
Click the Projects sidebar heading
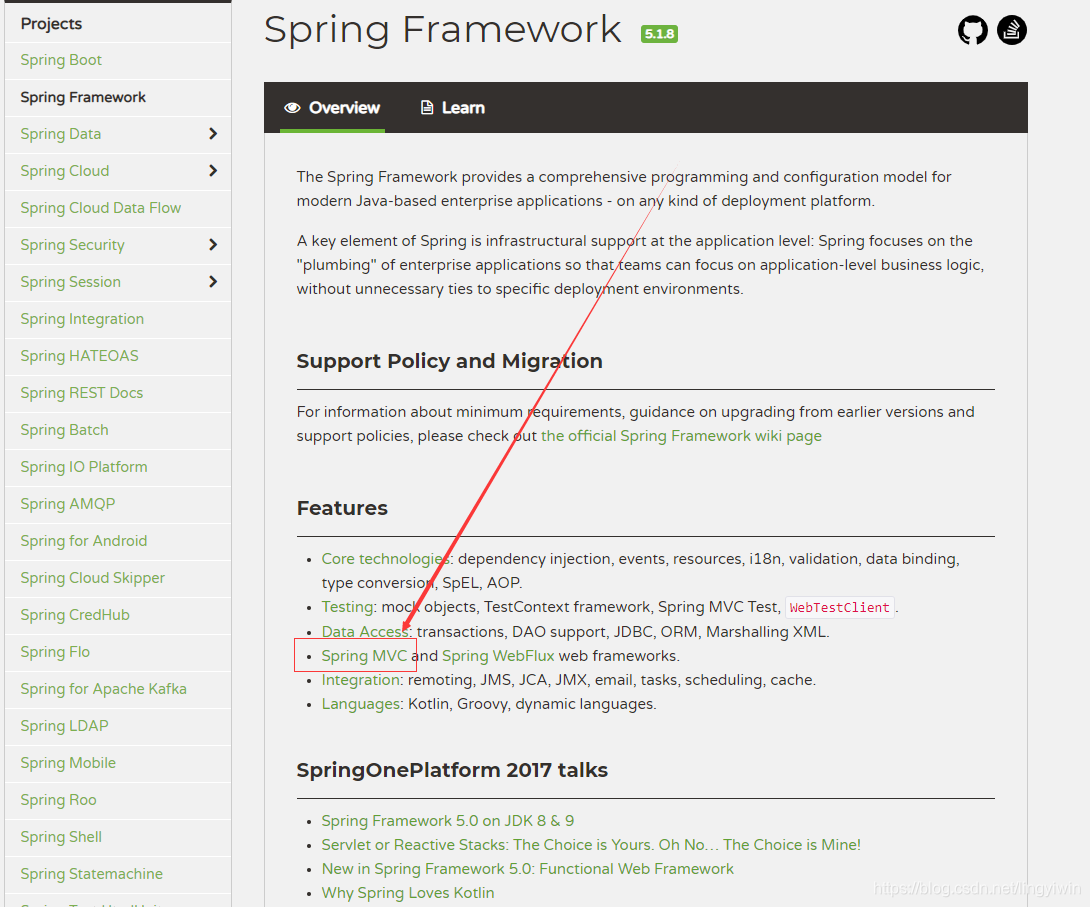[x=51, y=24]
